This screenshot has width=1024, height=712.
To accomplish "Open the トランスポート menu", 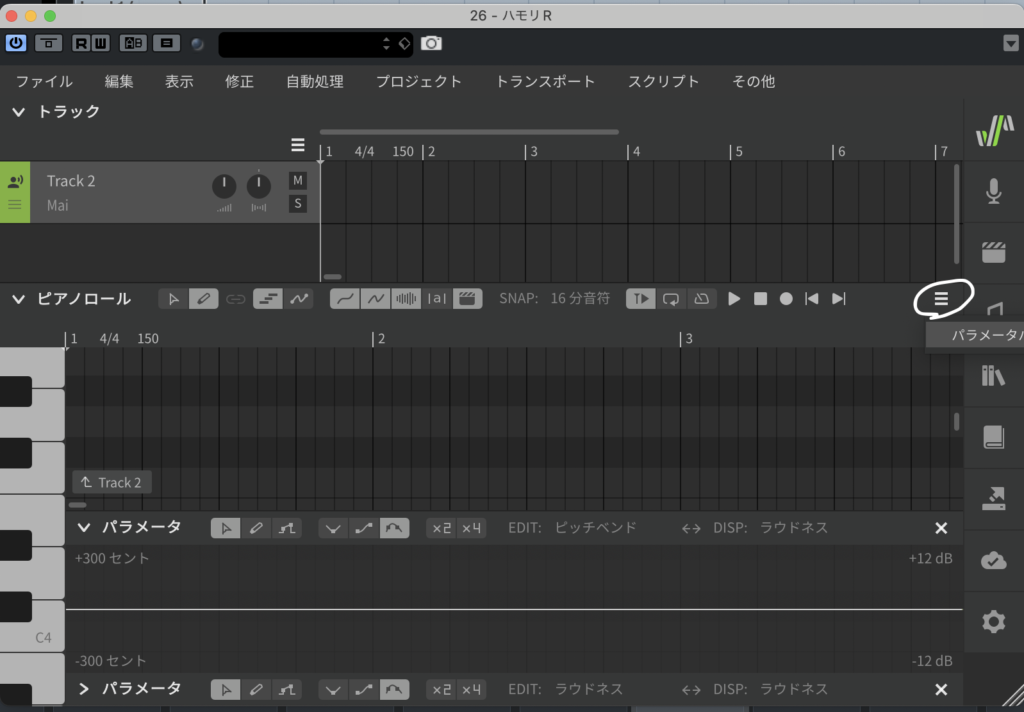I will [x=545, y=82].
